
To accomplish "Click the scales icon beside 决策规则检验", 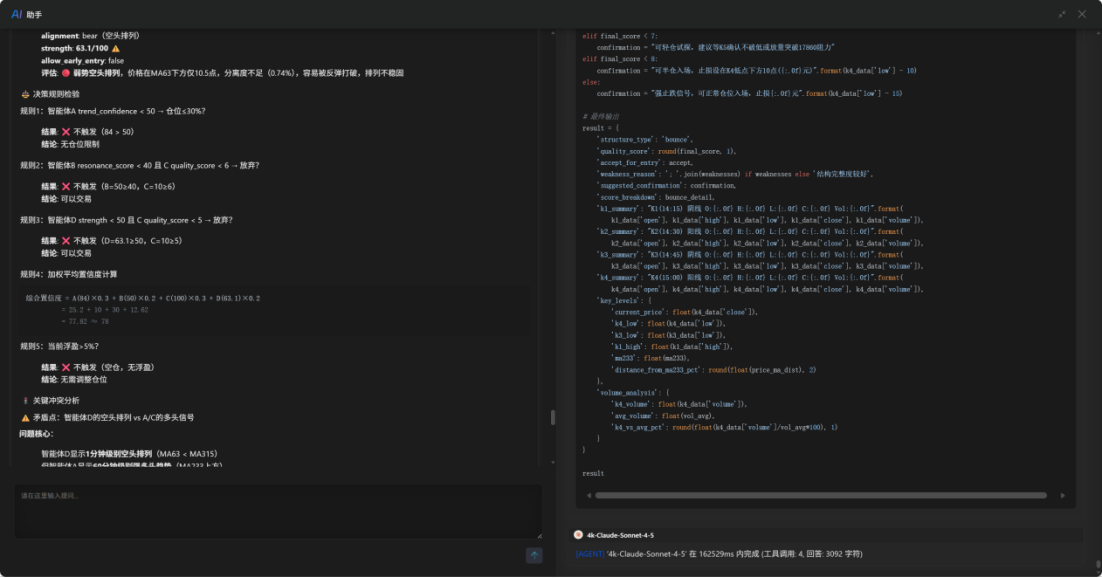I will point(25,93).
